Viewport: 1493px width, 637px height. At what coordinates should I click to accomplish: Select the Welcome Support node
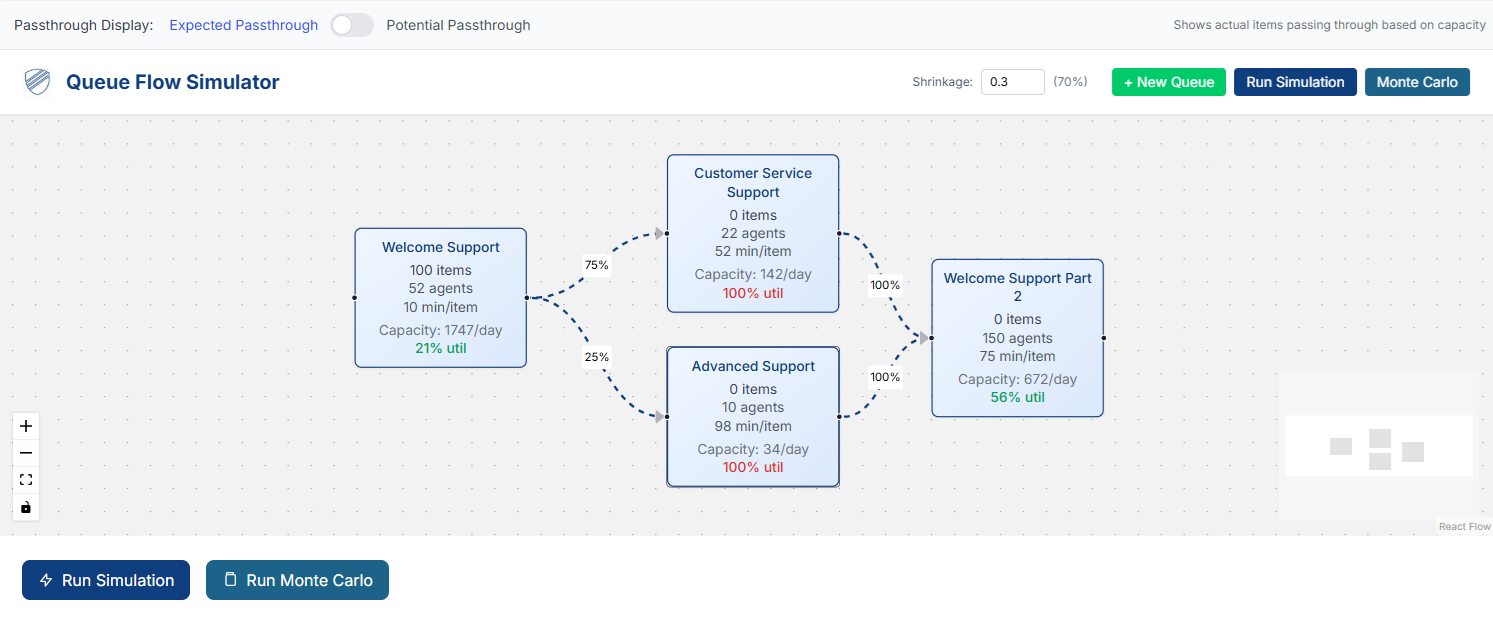point(440,298)
